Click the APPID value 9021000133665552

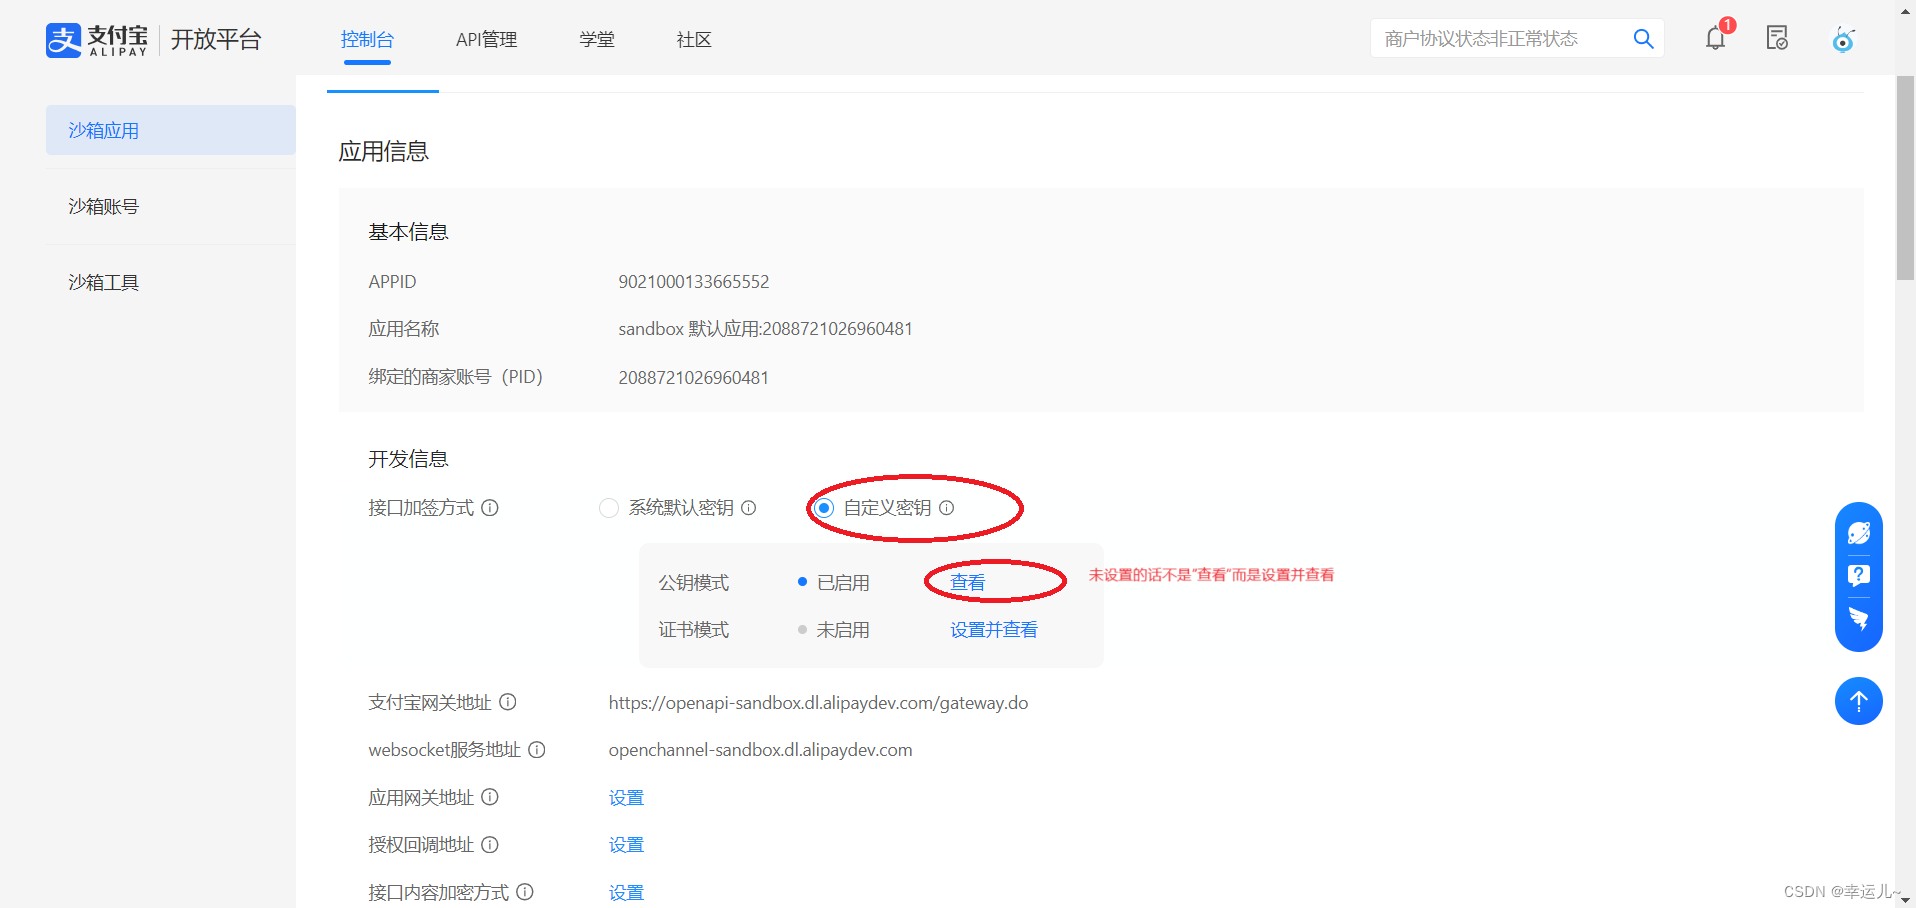694,282
